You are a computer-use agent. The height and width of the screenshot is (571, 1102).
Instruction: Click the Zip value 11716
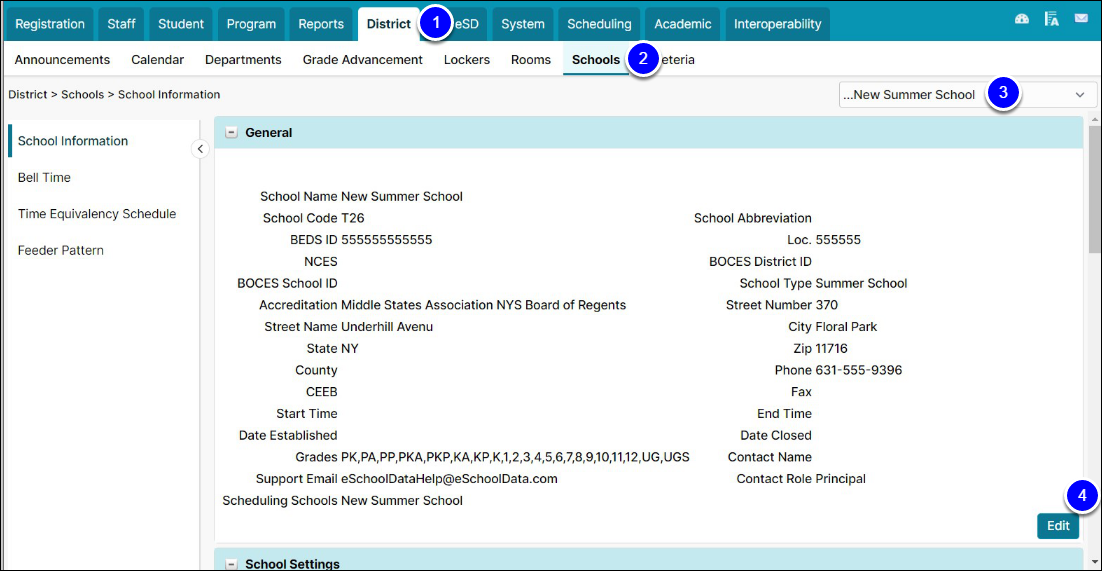831,349
